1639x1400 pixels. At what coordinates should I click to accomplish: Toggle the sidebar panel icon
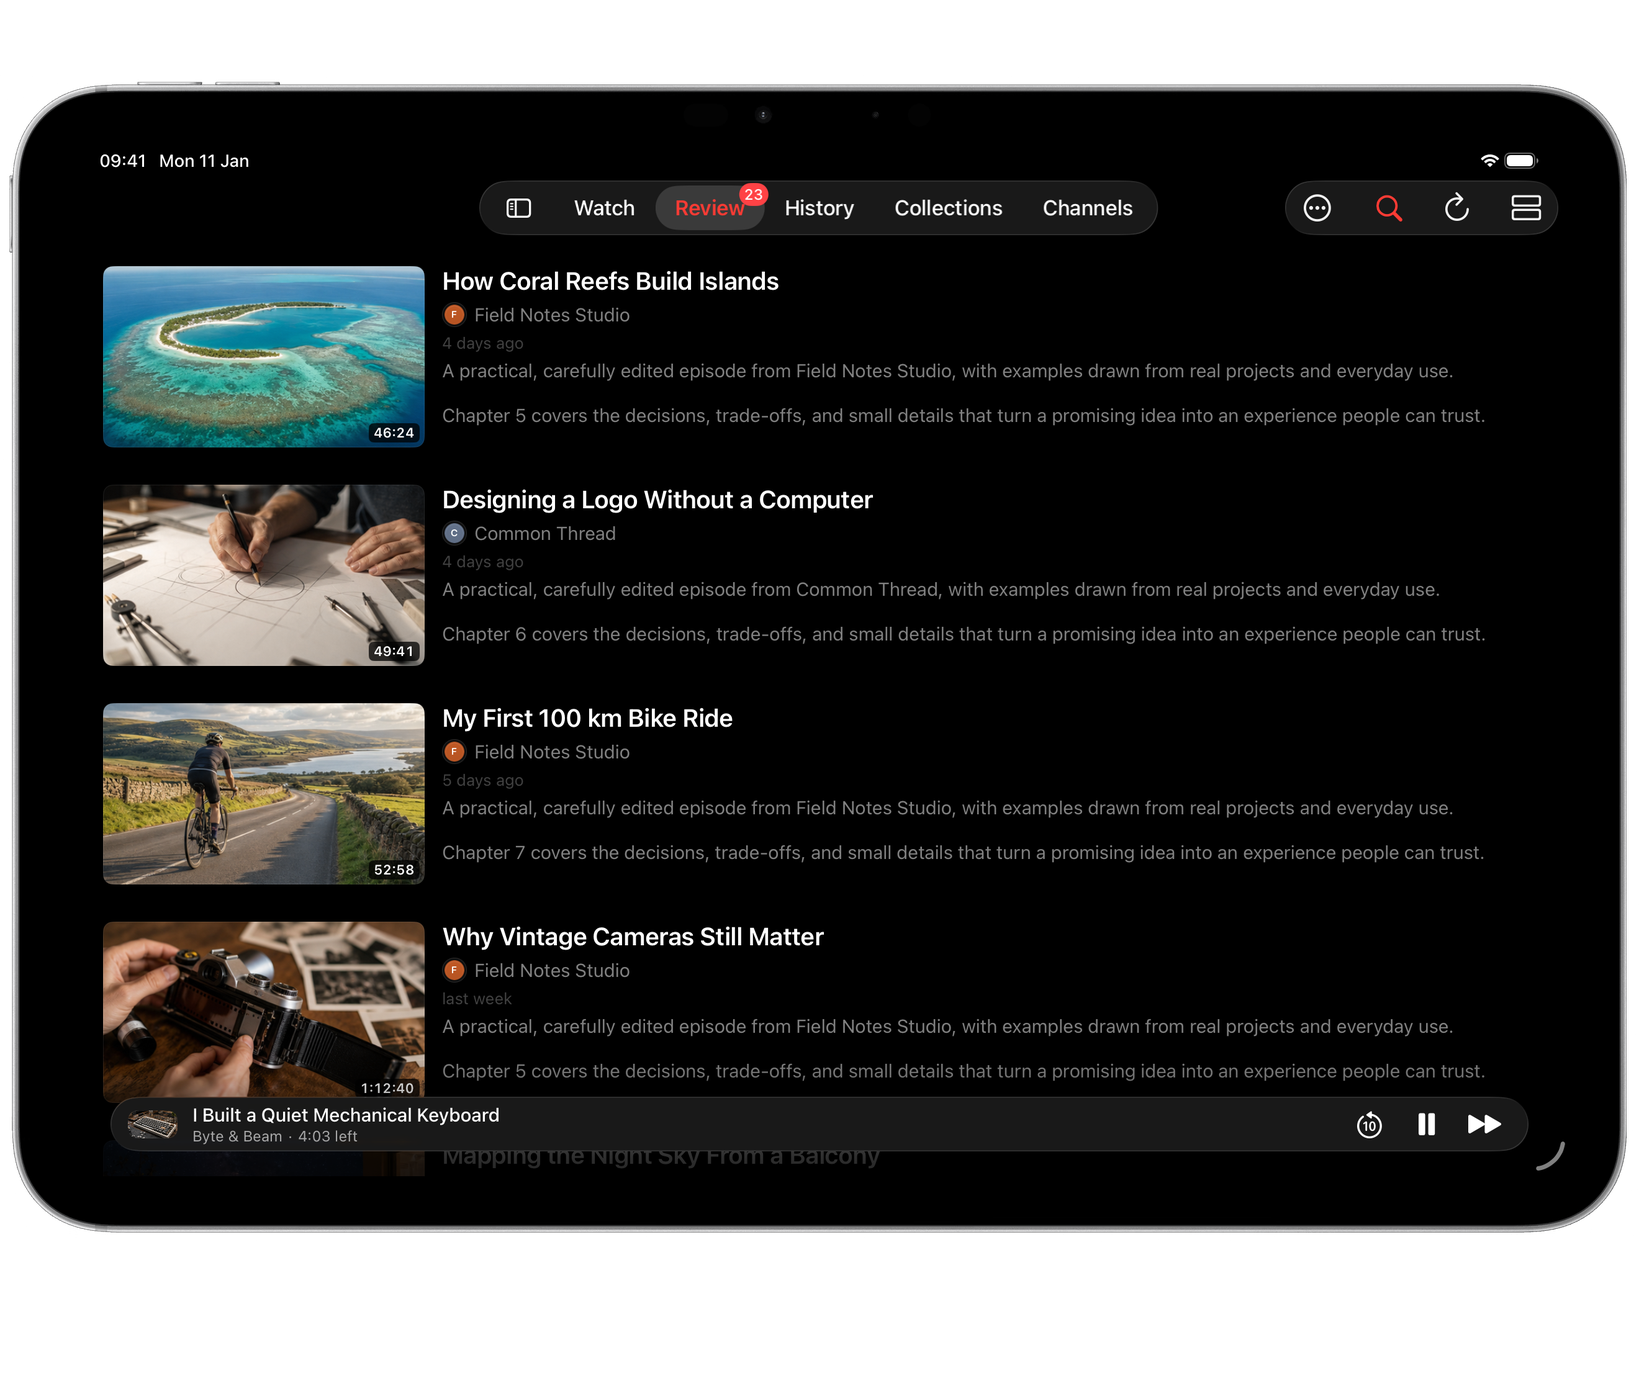[x=518, y=208]
